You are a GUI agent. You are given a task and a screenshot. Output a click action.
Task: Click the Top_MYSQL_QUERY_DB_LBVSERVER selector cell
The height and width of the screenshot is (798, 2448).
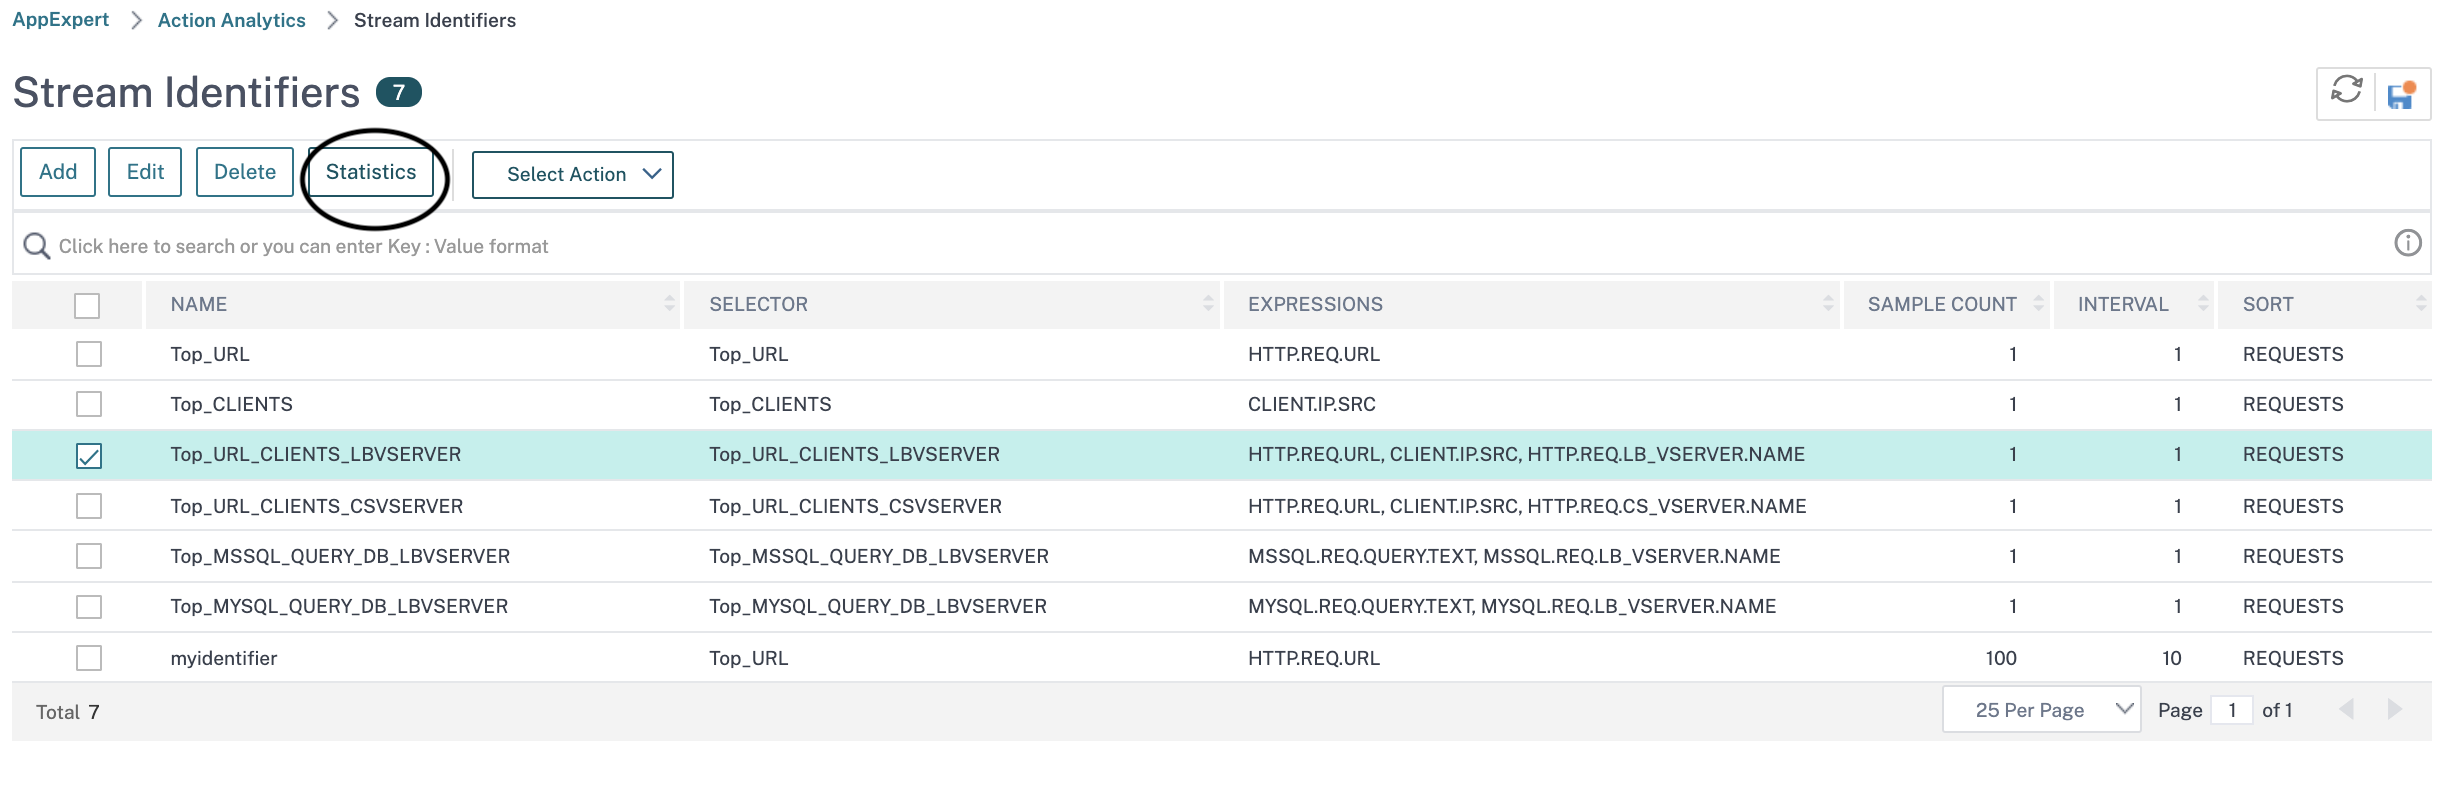tap(878, 606)
